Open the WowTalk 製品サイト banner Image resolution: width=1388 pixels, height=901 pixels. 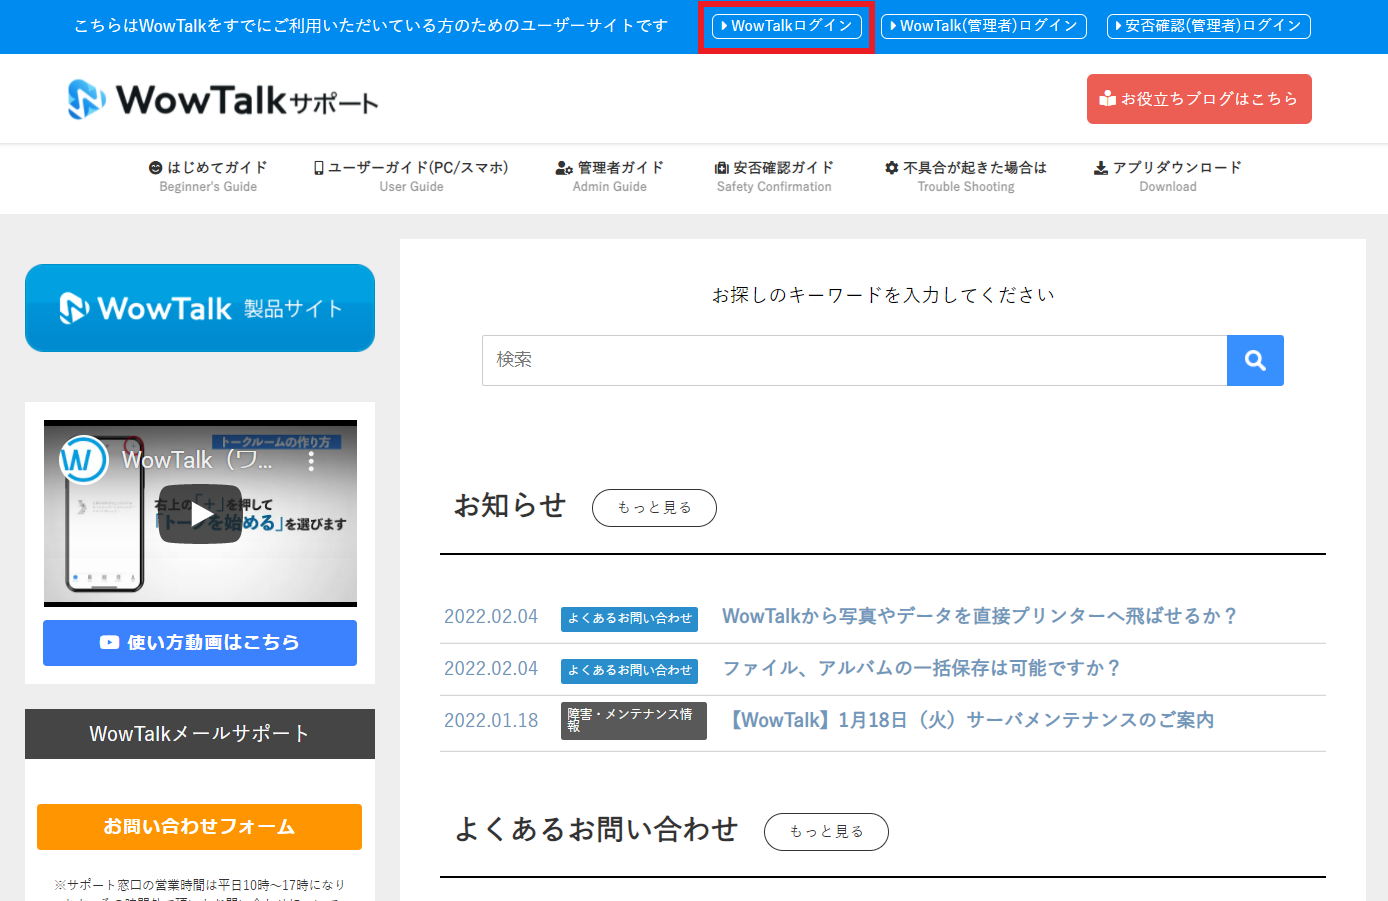[200, 308]
